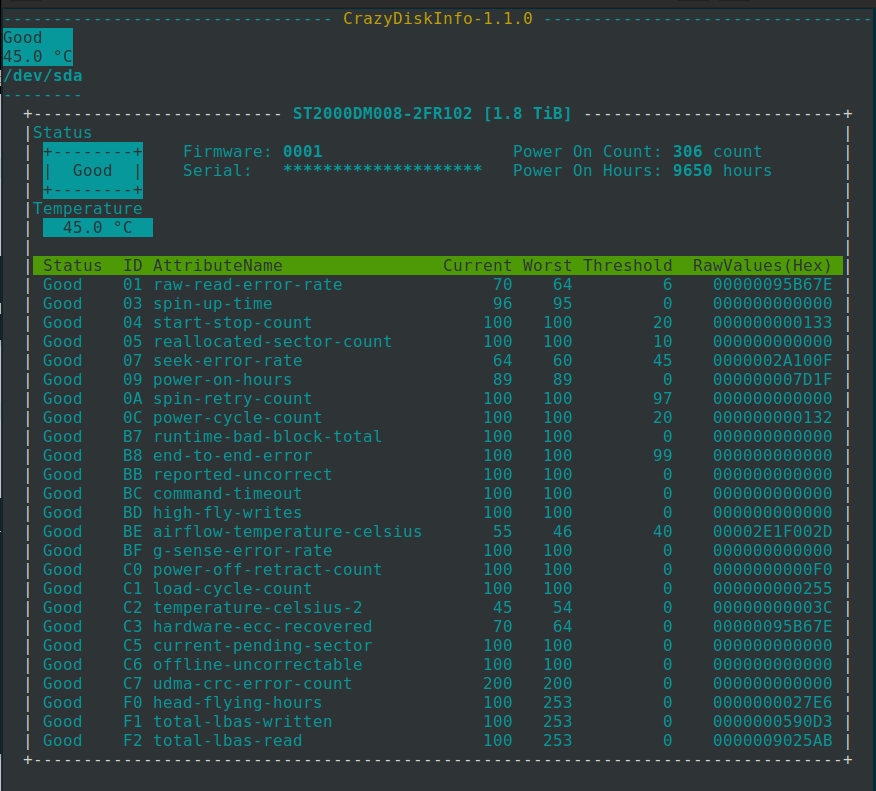Select the end-to-end-error row
The image size is (876, 791).
pyautogui.click(x=437, y=455)
